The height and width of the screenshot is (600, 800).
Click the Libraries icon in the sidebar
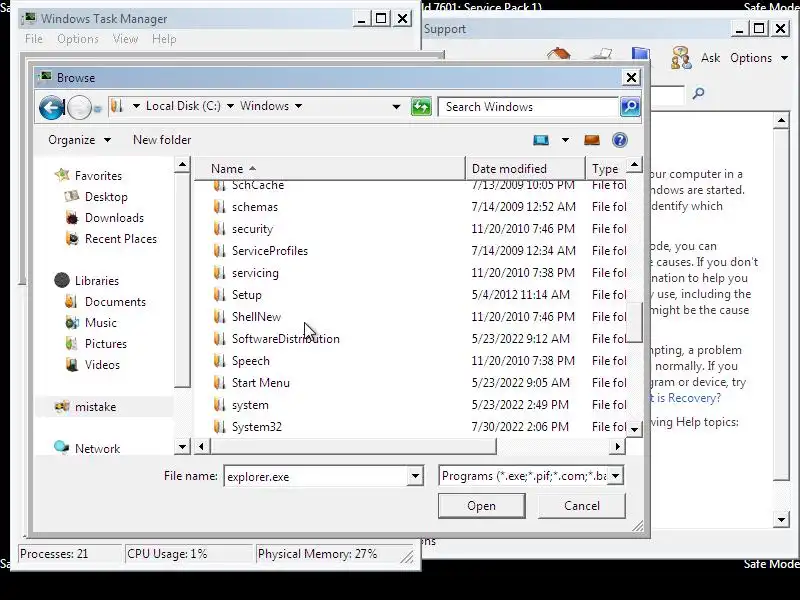click(x=62, y=280)
